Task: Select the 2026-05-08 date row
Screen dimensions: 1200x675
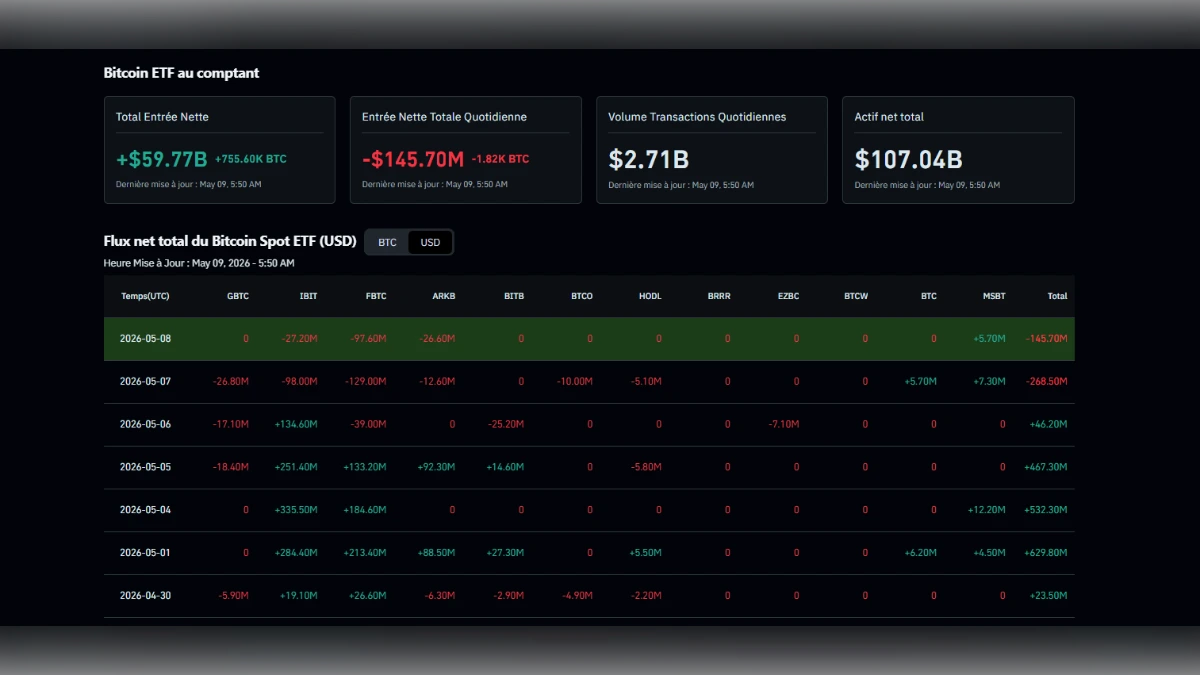Action: point(589,339)
